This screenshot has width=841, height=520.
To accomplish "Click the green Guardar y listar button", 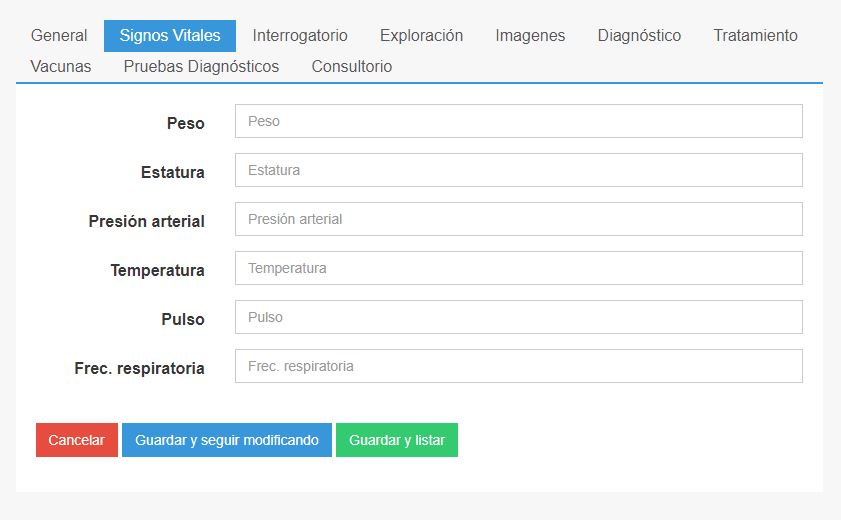I will coord(397,440).
